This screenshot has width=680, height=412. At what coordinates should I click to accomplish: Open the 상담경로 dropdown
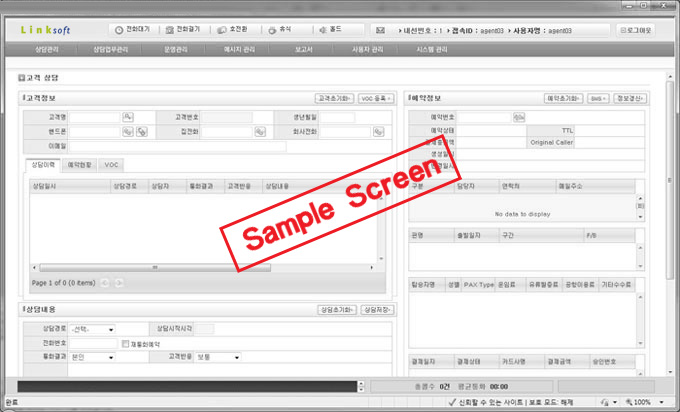tap(109, 329)
